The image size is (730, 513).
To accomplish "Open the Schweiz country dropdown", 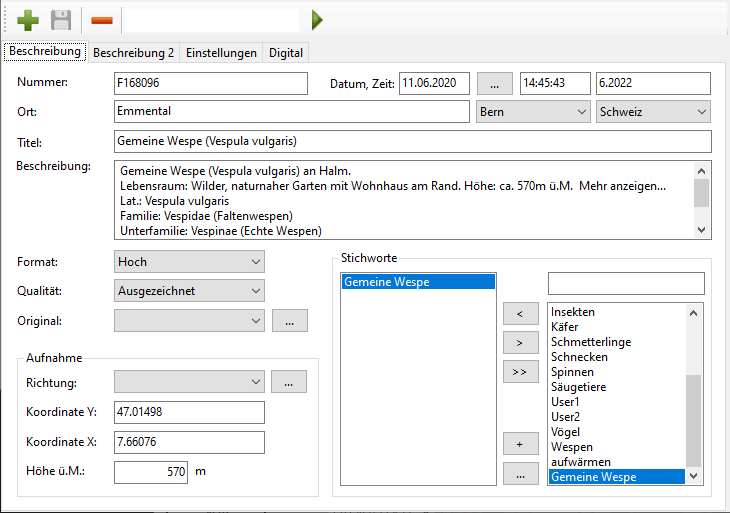I will point(652,112).
